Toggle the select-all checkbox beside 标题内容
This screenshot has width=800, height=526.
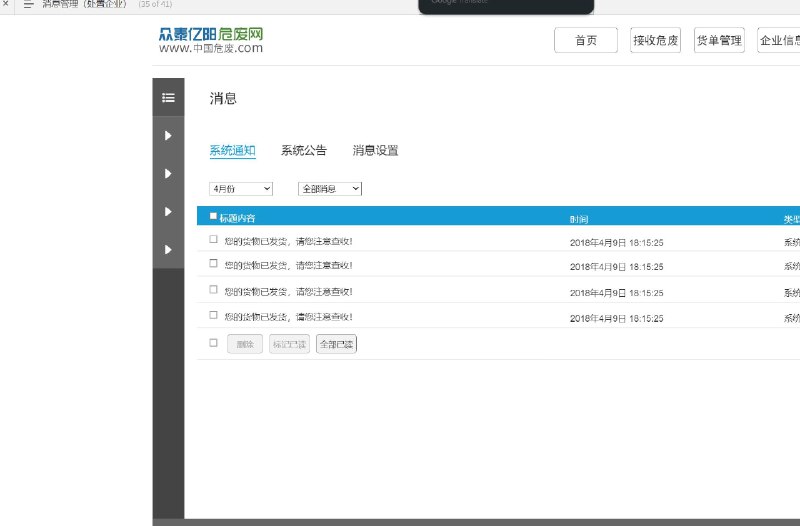tap(213, 216)
